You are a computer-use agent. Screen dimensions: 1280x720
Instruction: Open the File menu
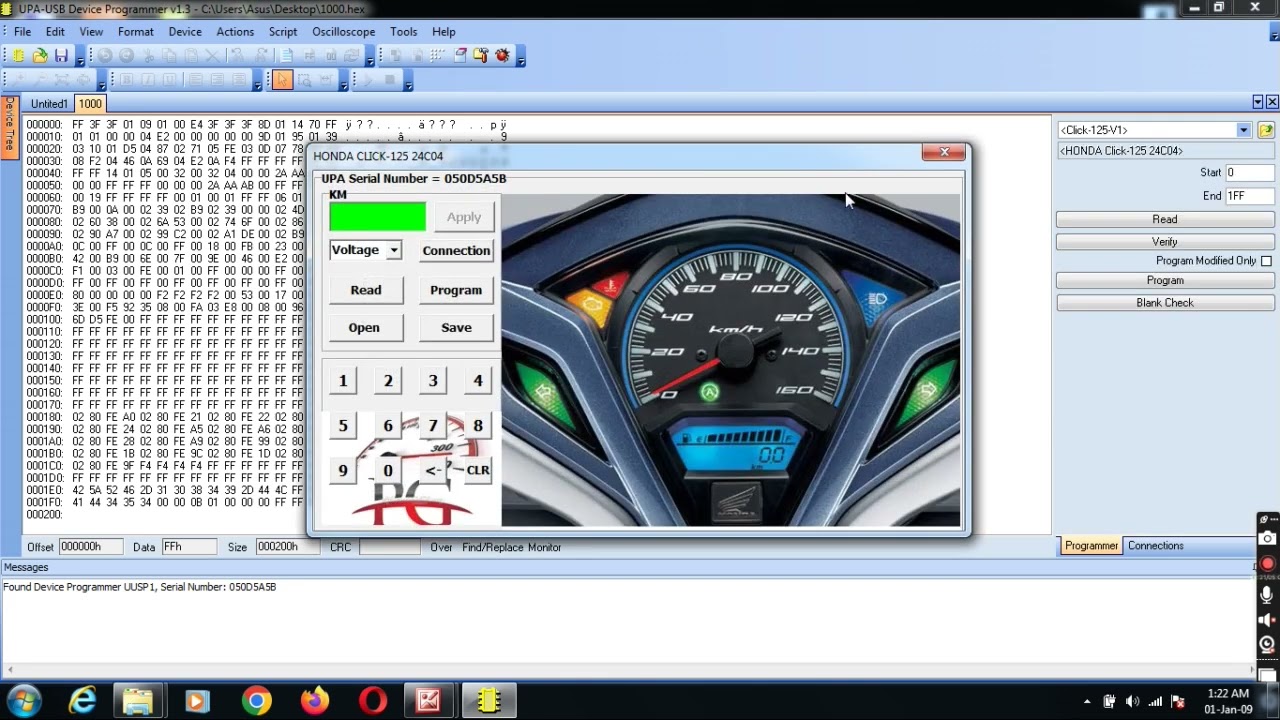[22, 32]
